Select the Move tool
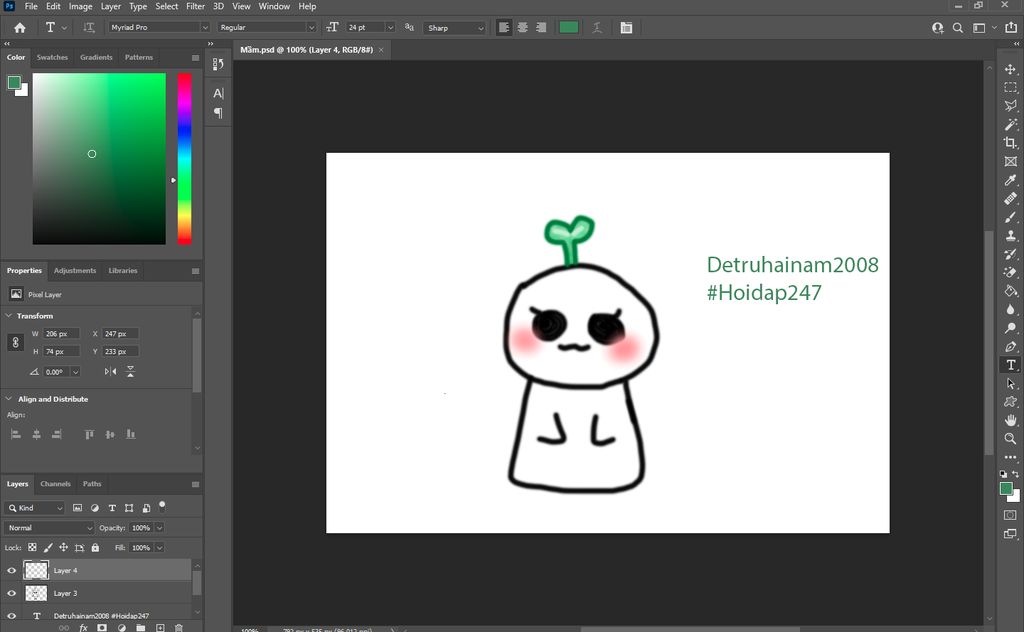1024x632 pixels. tap(1010, 70)
